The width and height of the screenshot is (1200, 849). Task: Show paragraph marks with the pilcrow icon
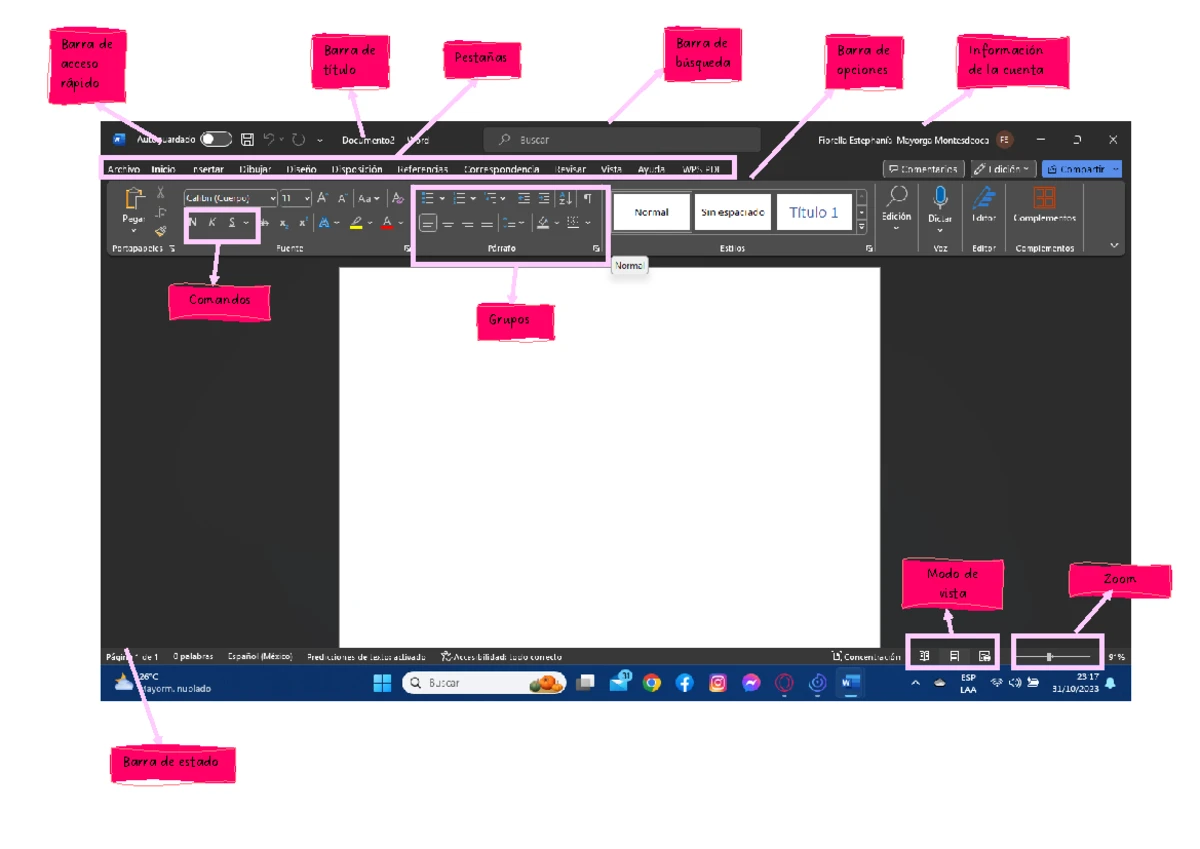[x=588, y=198]
